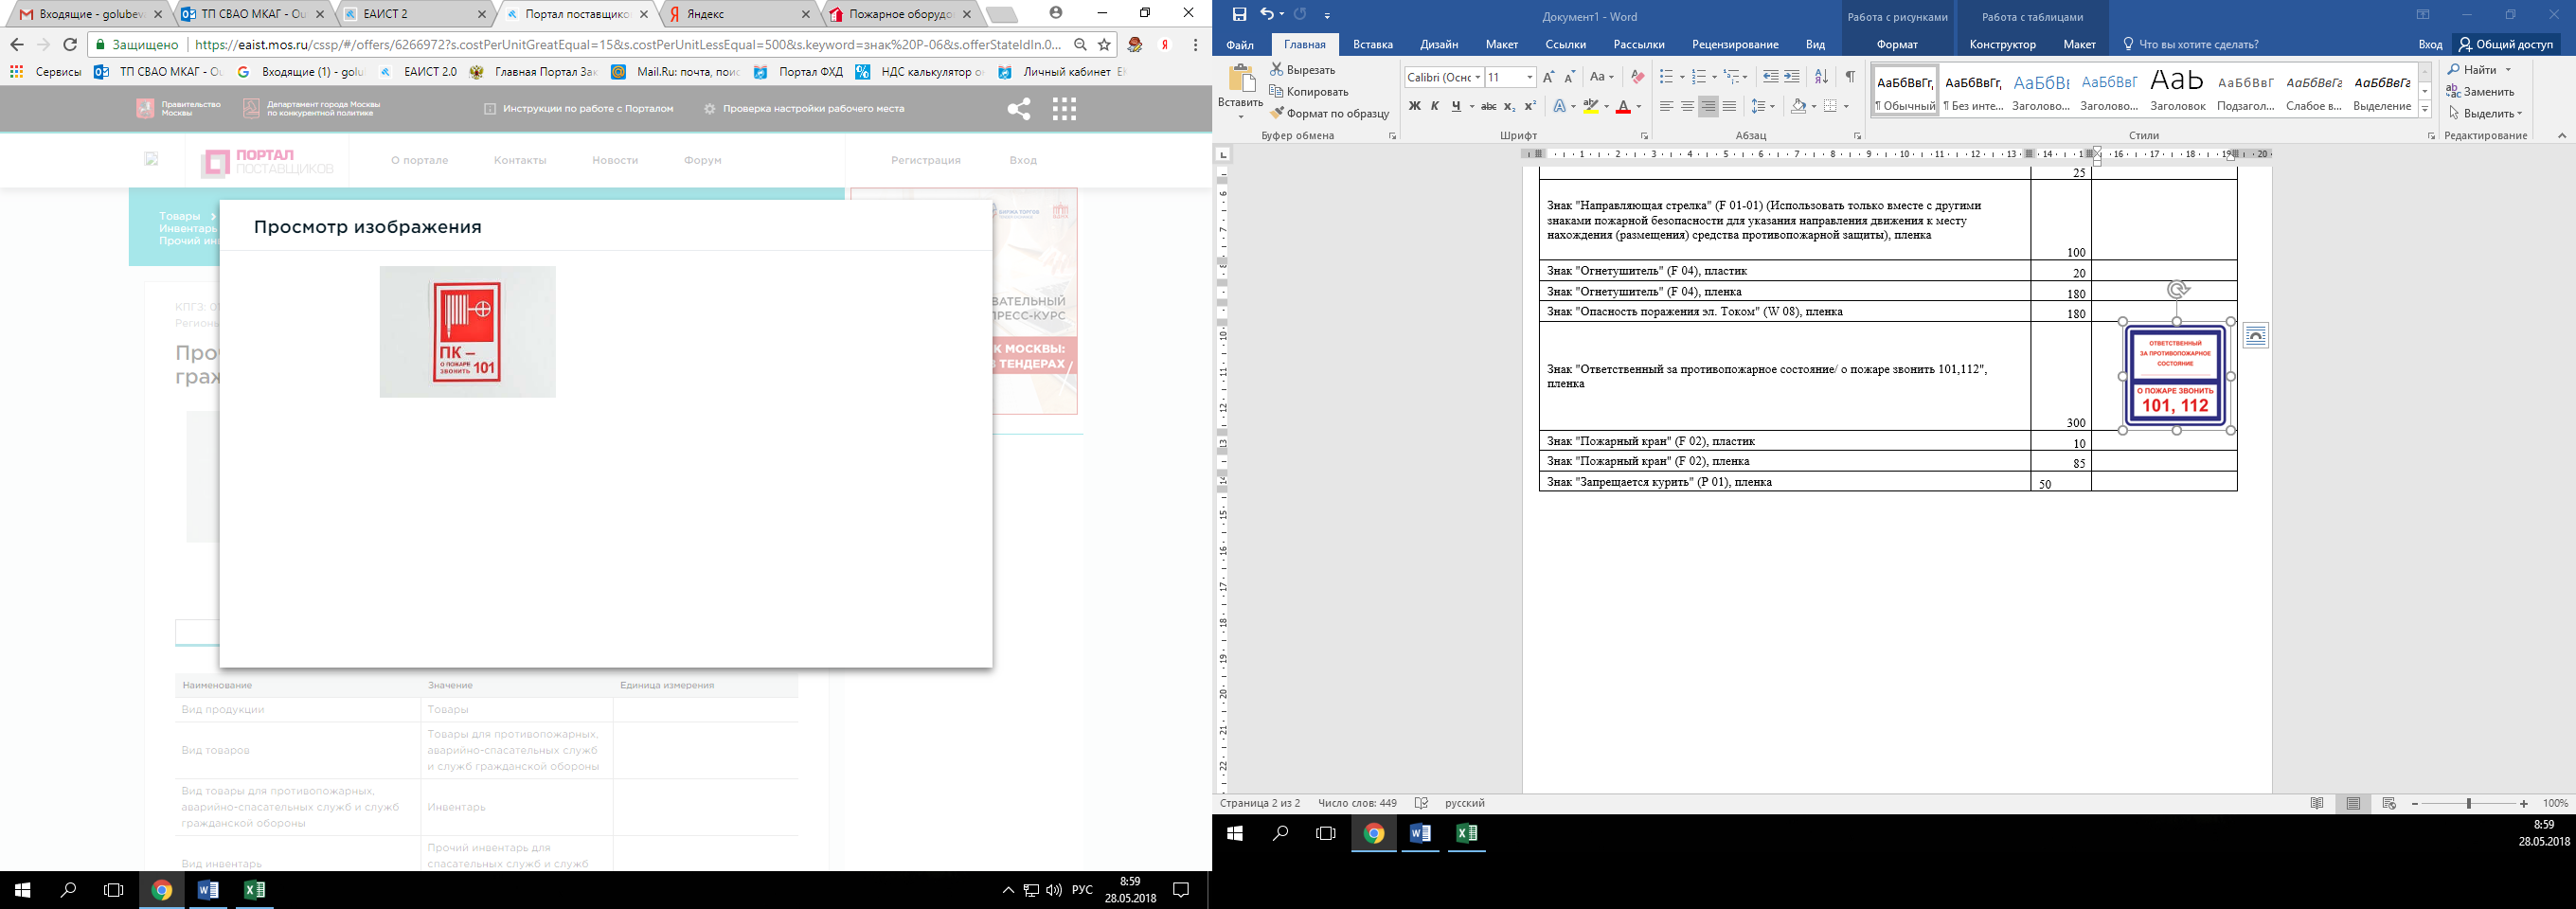Click the share icon on portal header
The width and height of the screenshot is (2576, 909).
1019,109
